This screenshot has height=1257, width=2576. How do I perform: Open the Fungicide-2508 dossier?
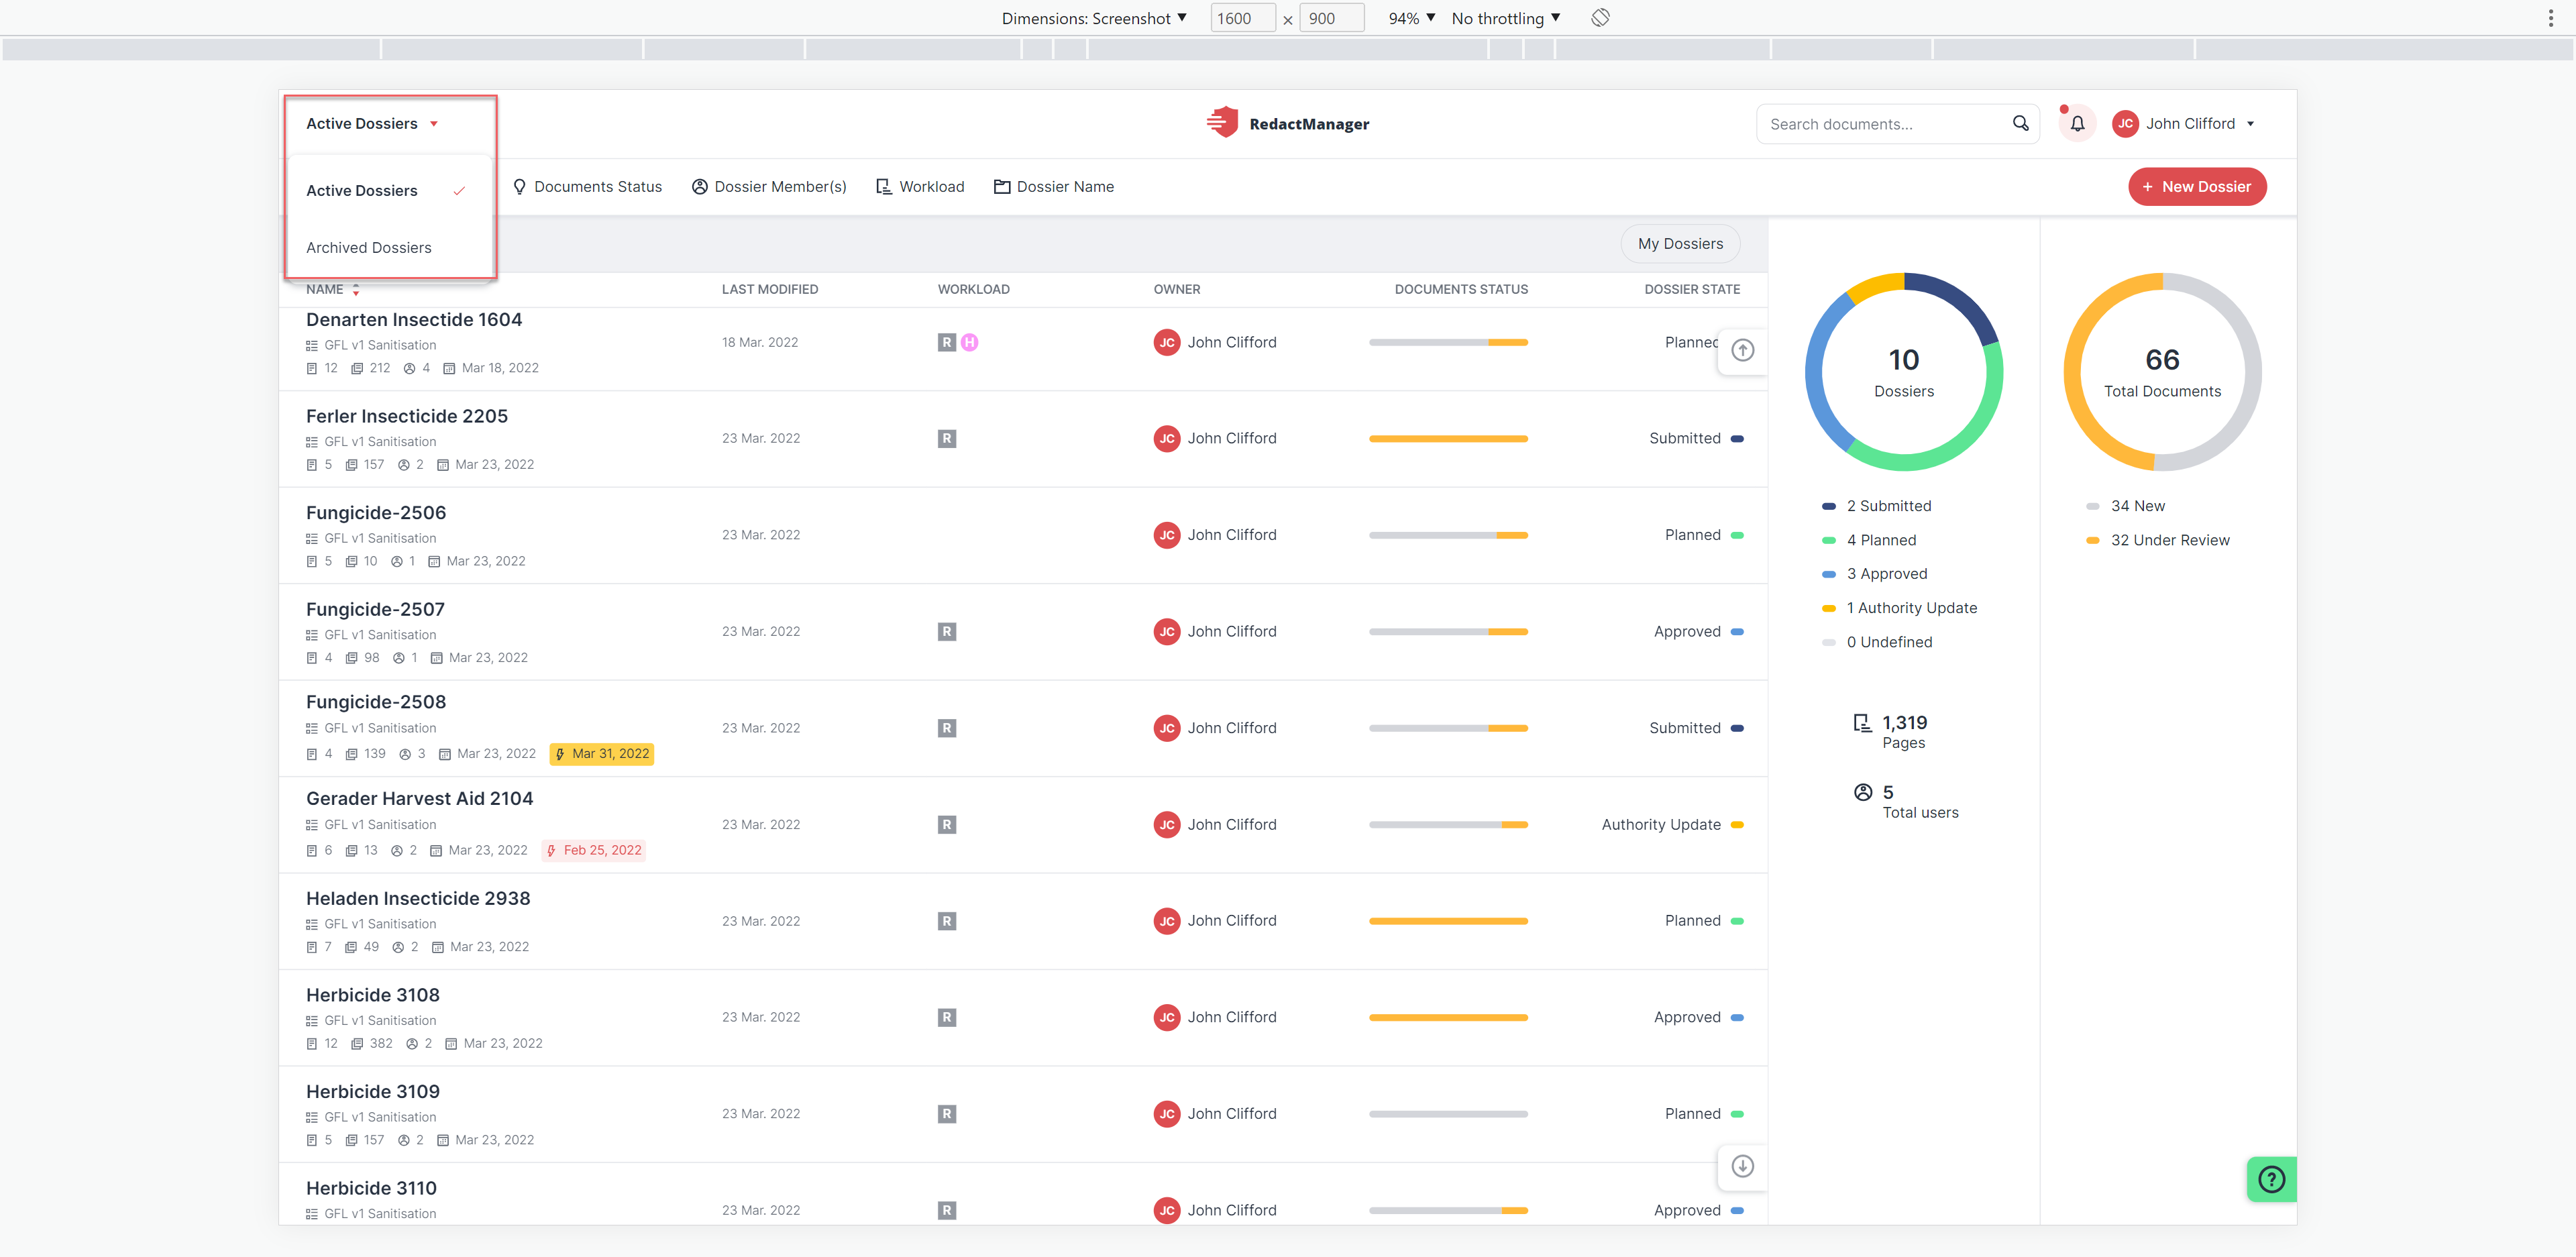[375, 702]
